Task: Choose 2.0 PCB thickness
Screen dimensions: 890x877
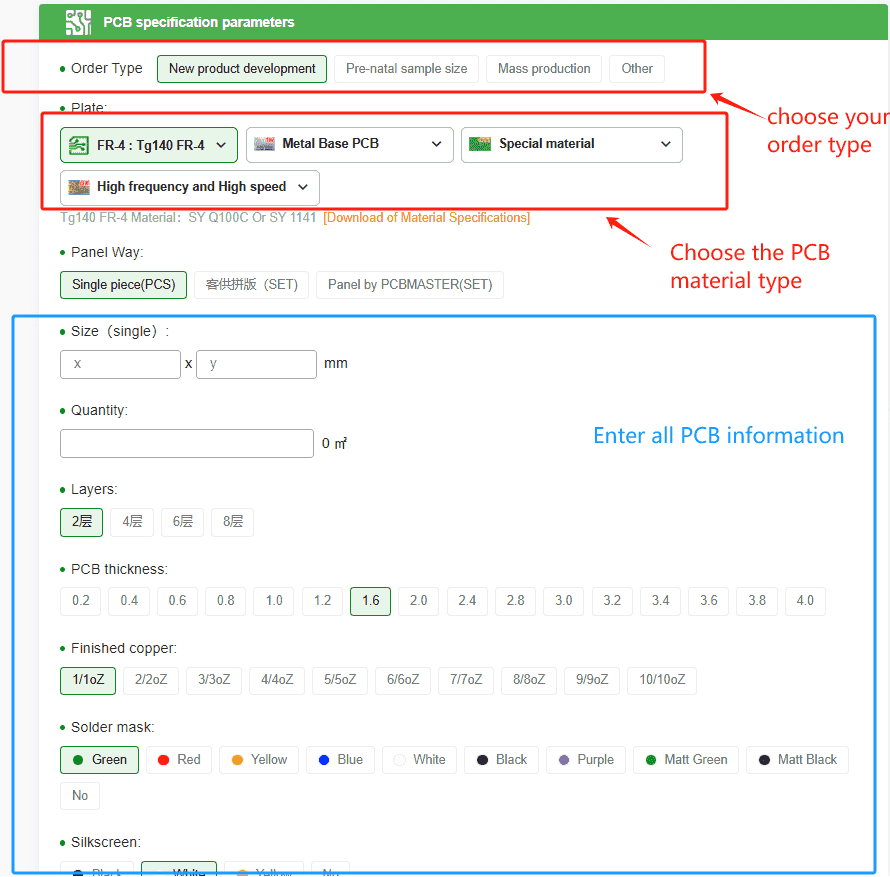Action: [x=418, y=600]
